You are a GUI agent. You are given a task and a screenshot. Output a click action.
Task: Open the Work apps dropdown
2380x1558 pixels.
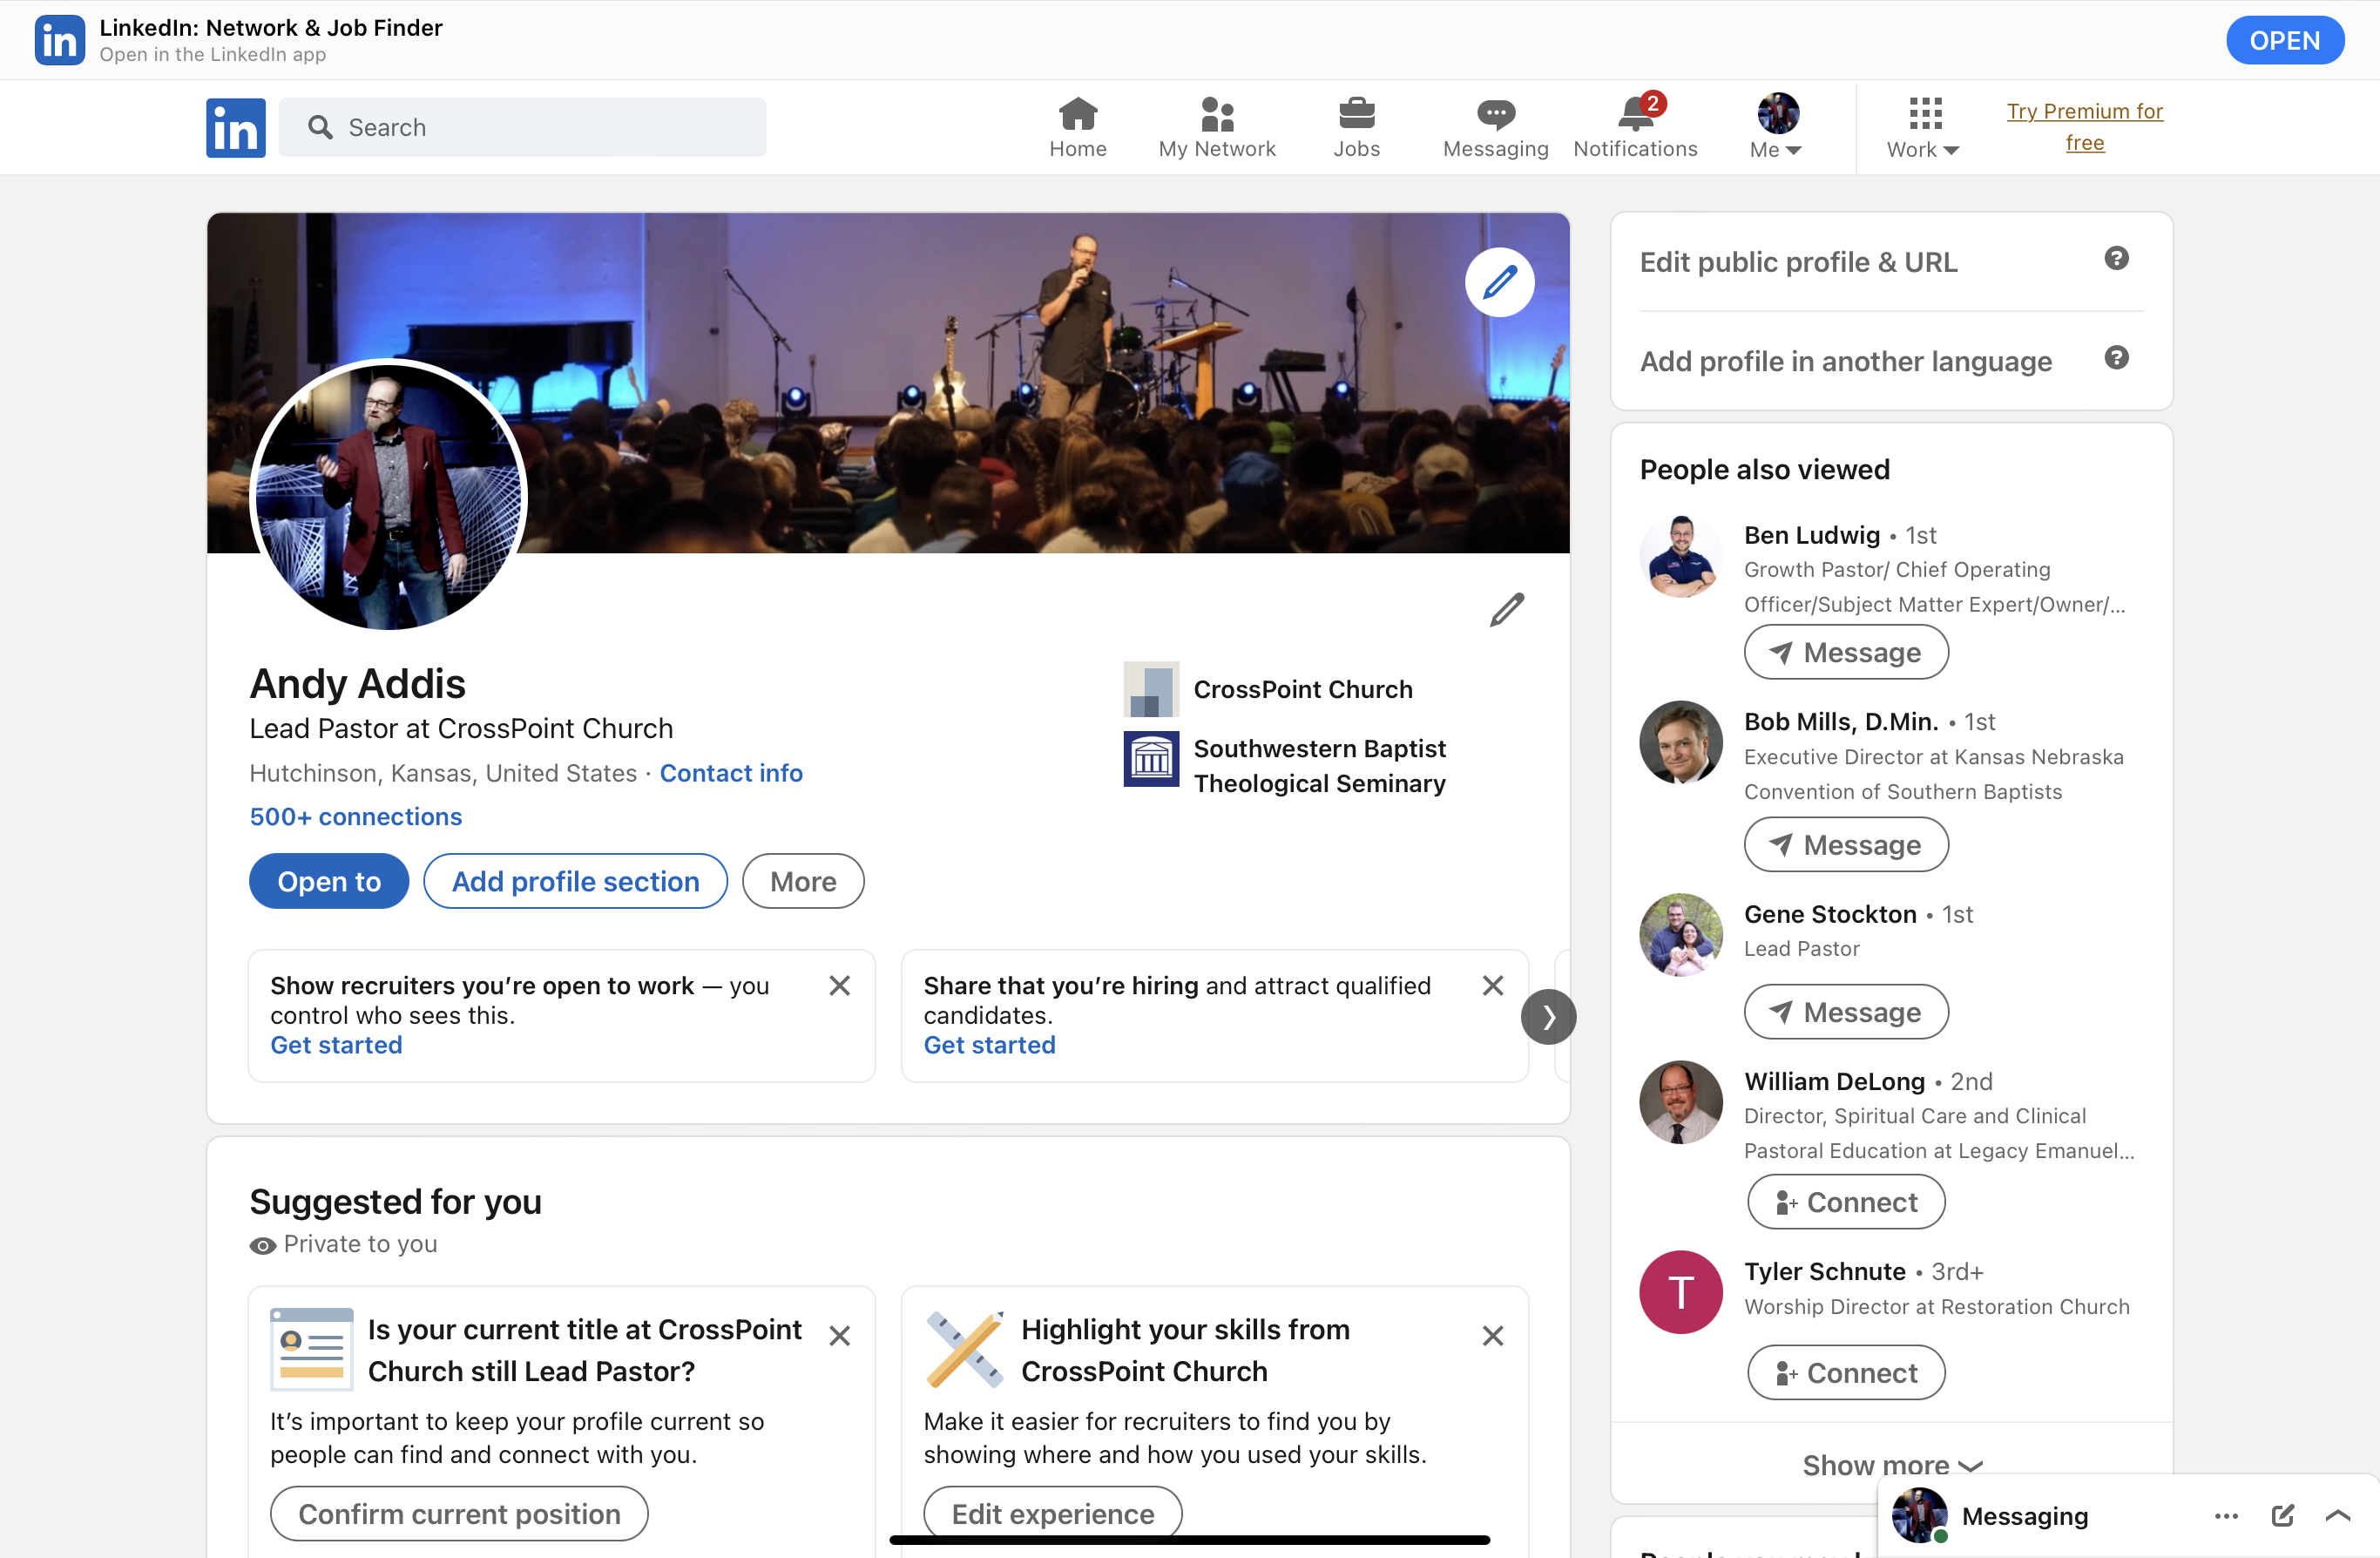[x=1922, y=128]
